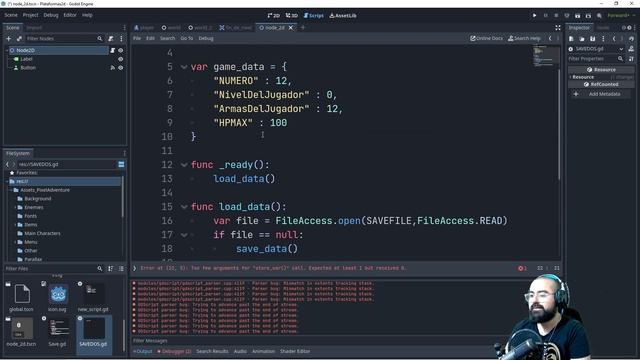Open the Main Characters folder
Image resolution: width=640 pixels, height=360 pixels.
(x=42, y=233)
